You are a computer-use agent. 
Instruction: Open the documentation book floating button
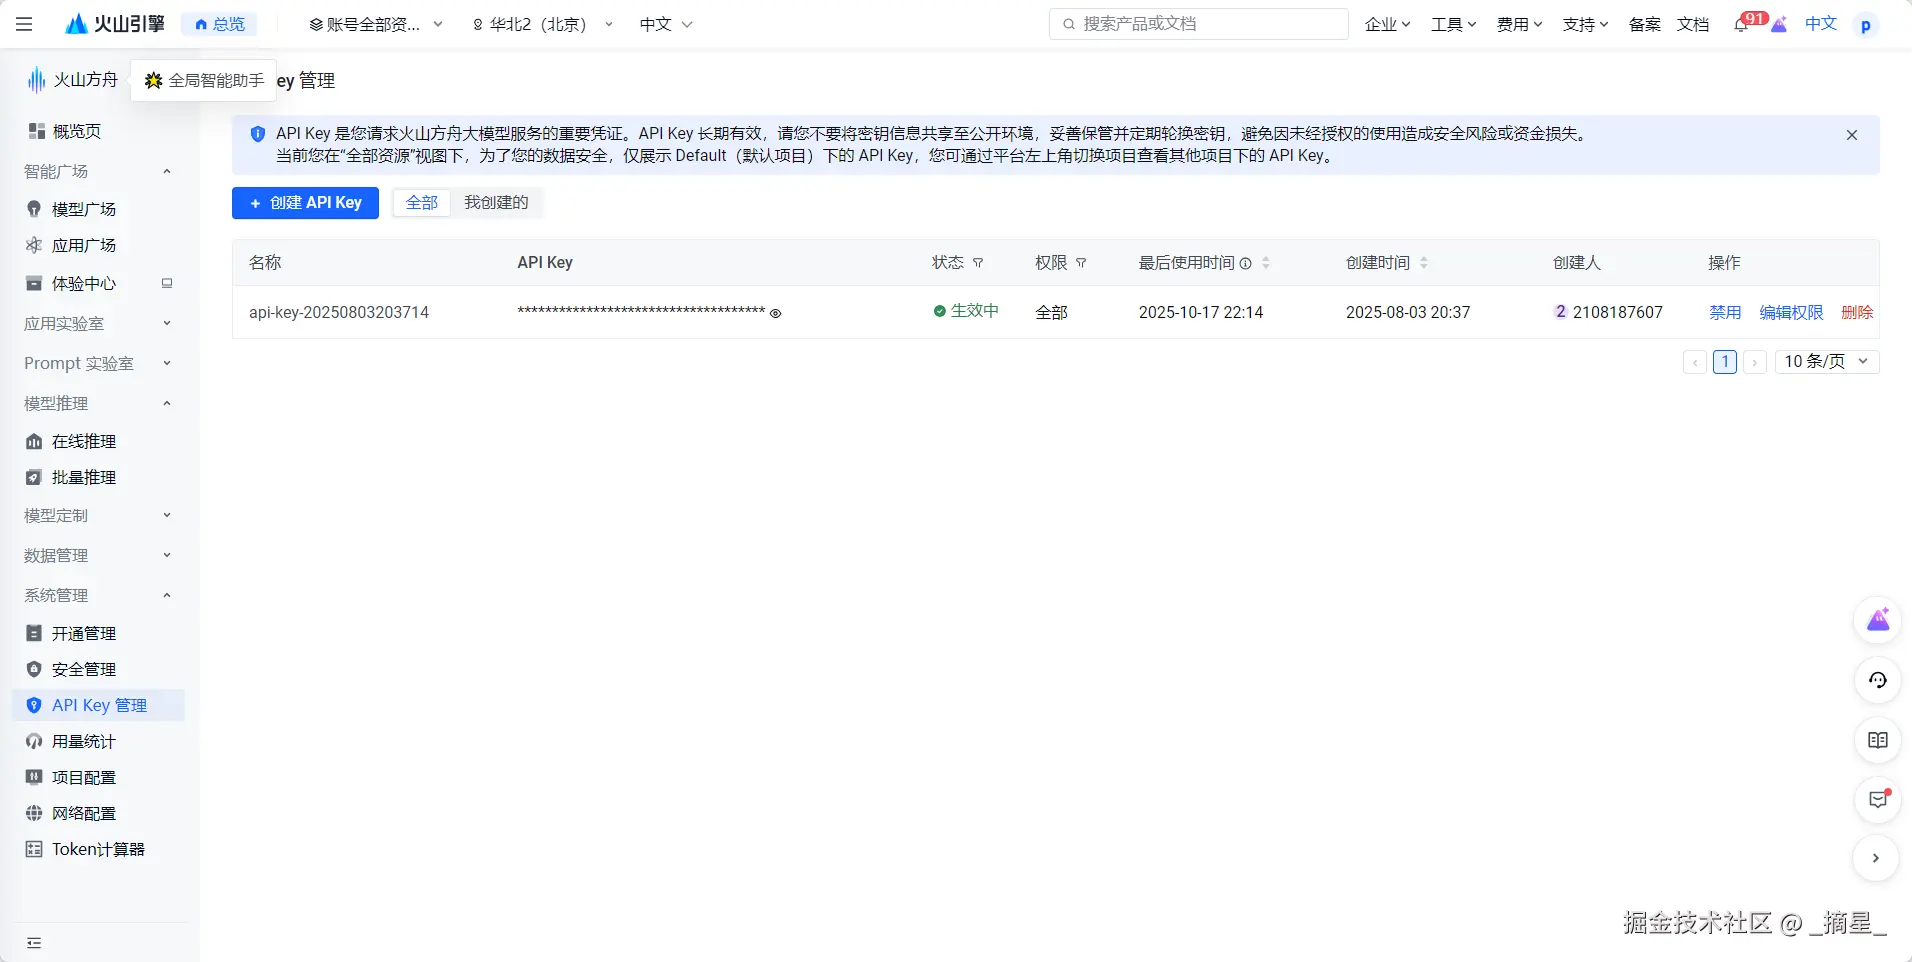pos(1878,740)
